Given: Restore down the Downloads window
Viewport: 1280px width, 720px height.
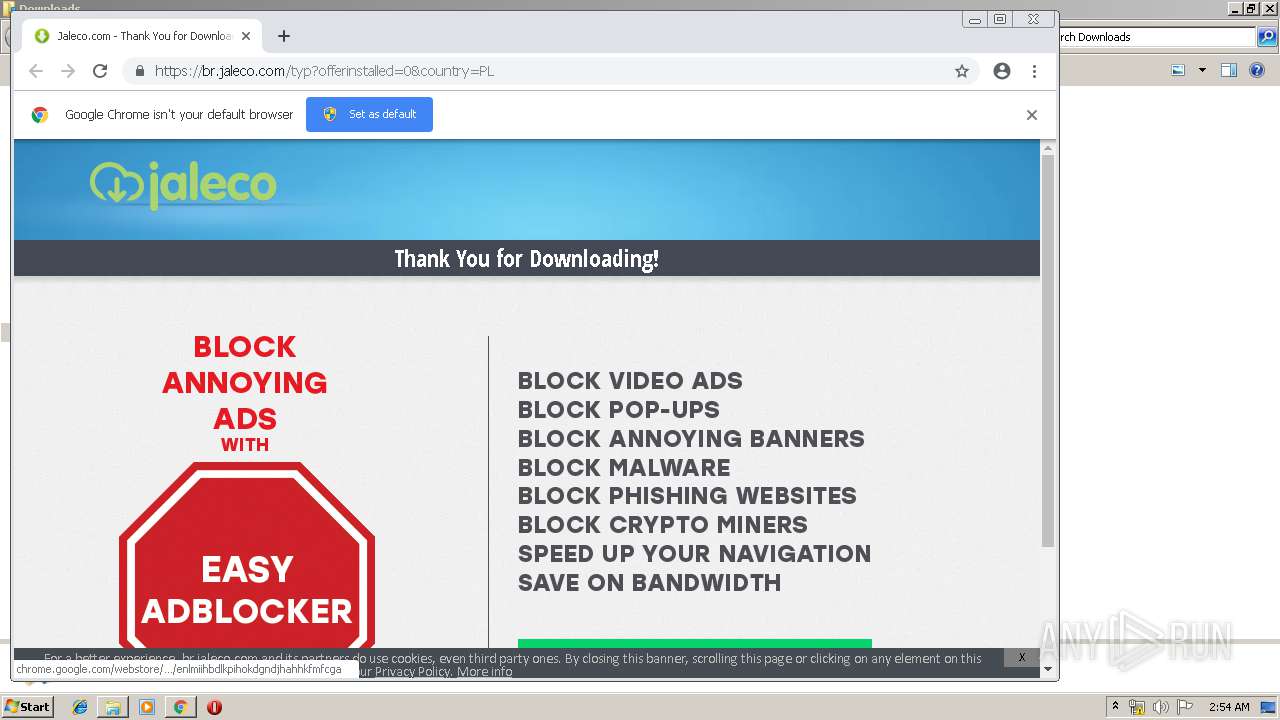Looking at the screenshot, I should 1251,9.
